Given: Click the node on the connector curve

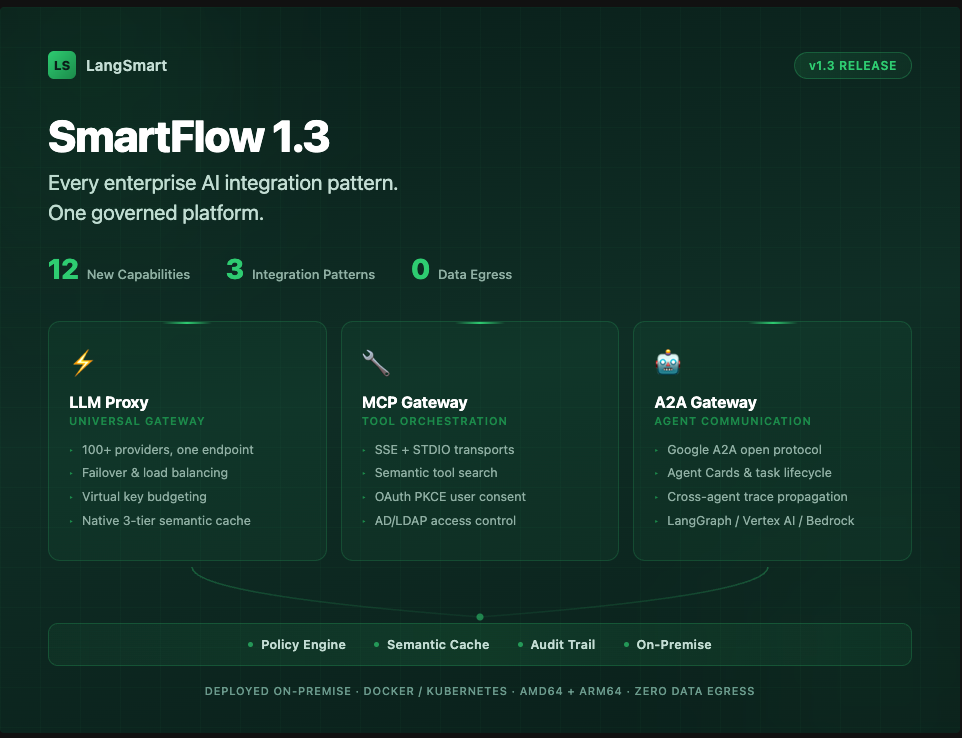Looking at the screenshot, I should point(480,617).
